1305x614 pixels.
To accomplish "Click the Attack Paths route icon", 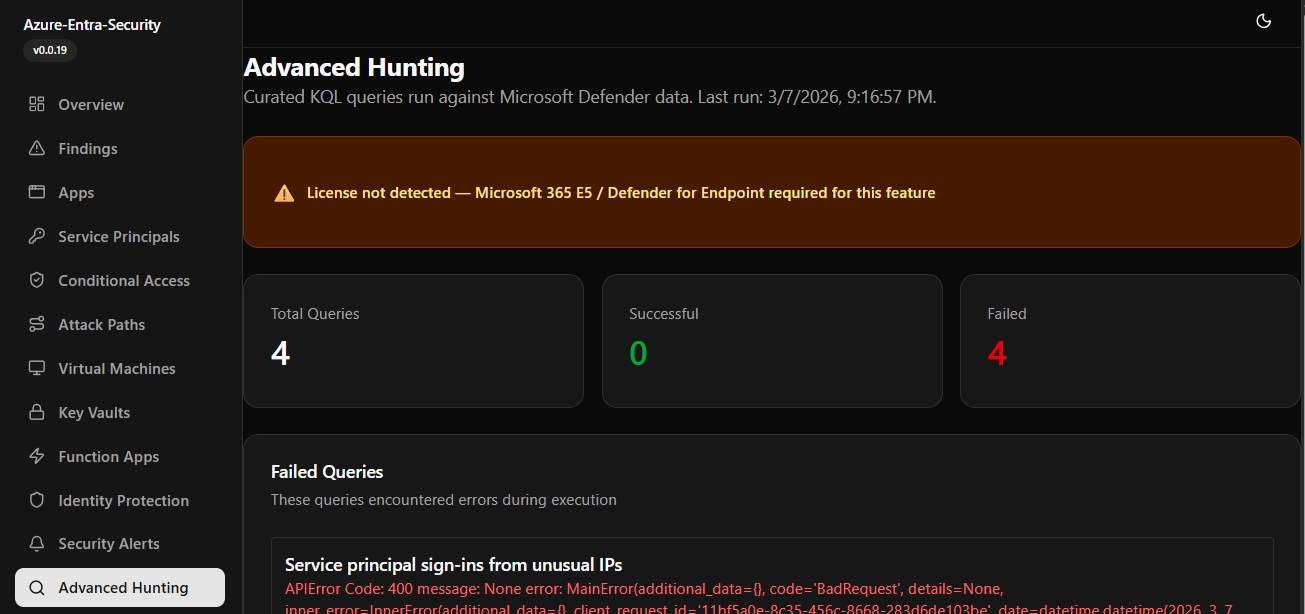I will pos(37,324).
